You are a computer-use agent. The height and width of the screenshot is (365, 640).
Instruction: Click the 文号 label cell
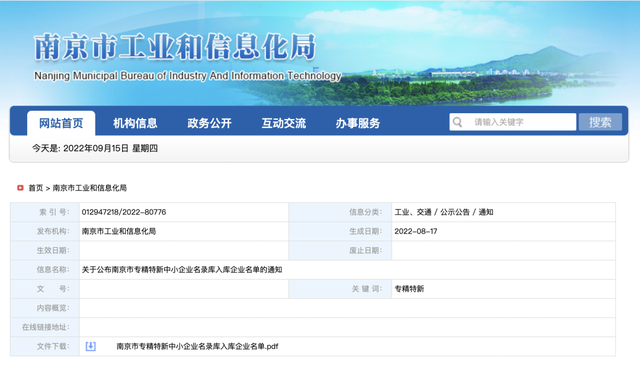[x=45, y=289]
